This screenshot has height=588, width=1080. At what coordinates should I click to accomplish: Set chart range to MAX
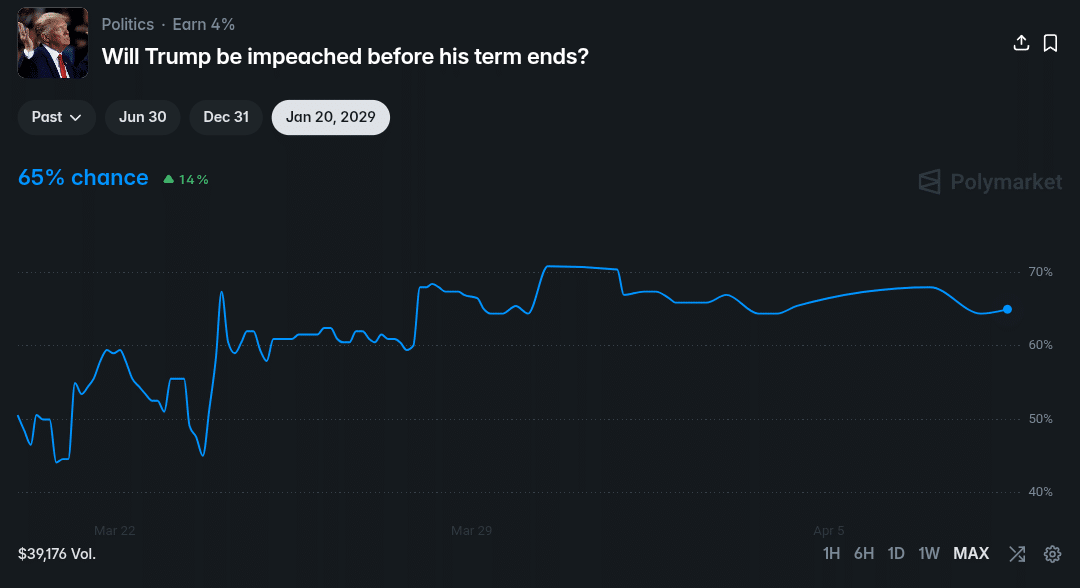pos(971,554)
